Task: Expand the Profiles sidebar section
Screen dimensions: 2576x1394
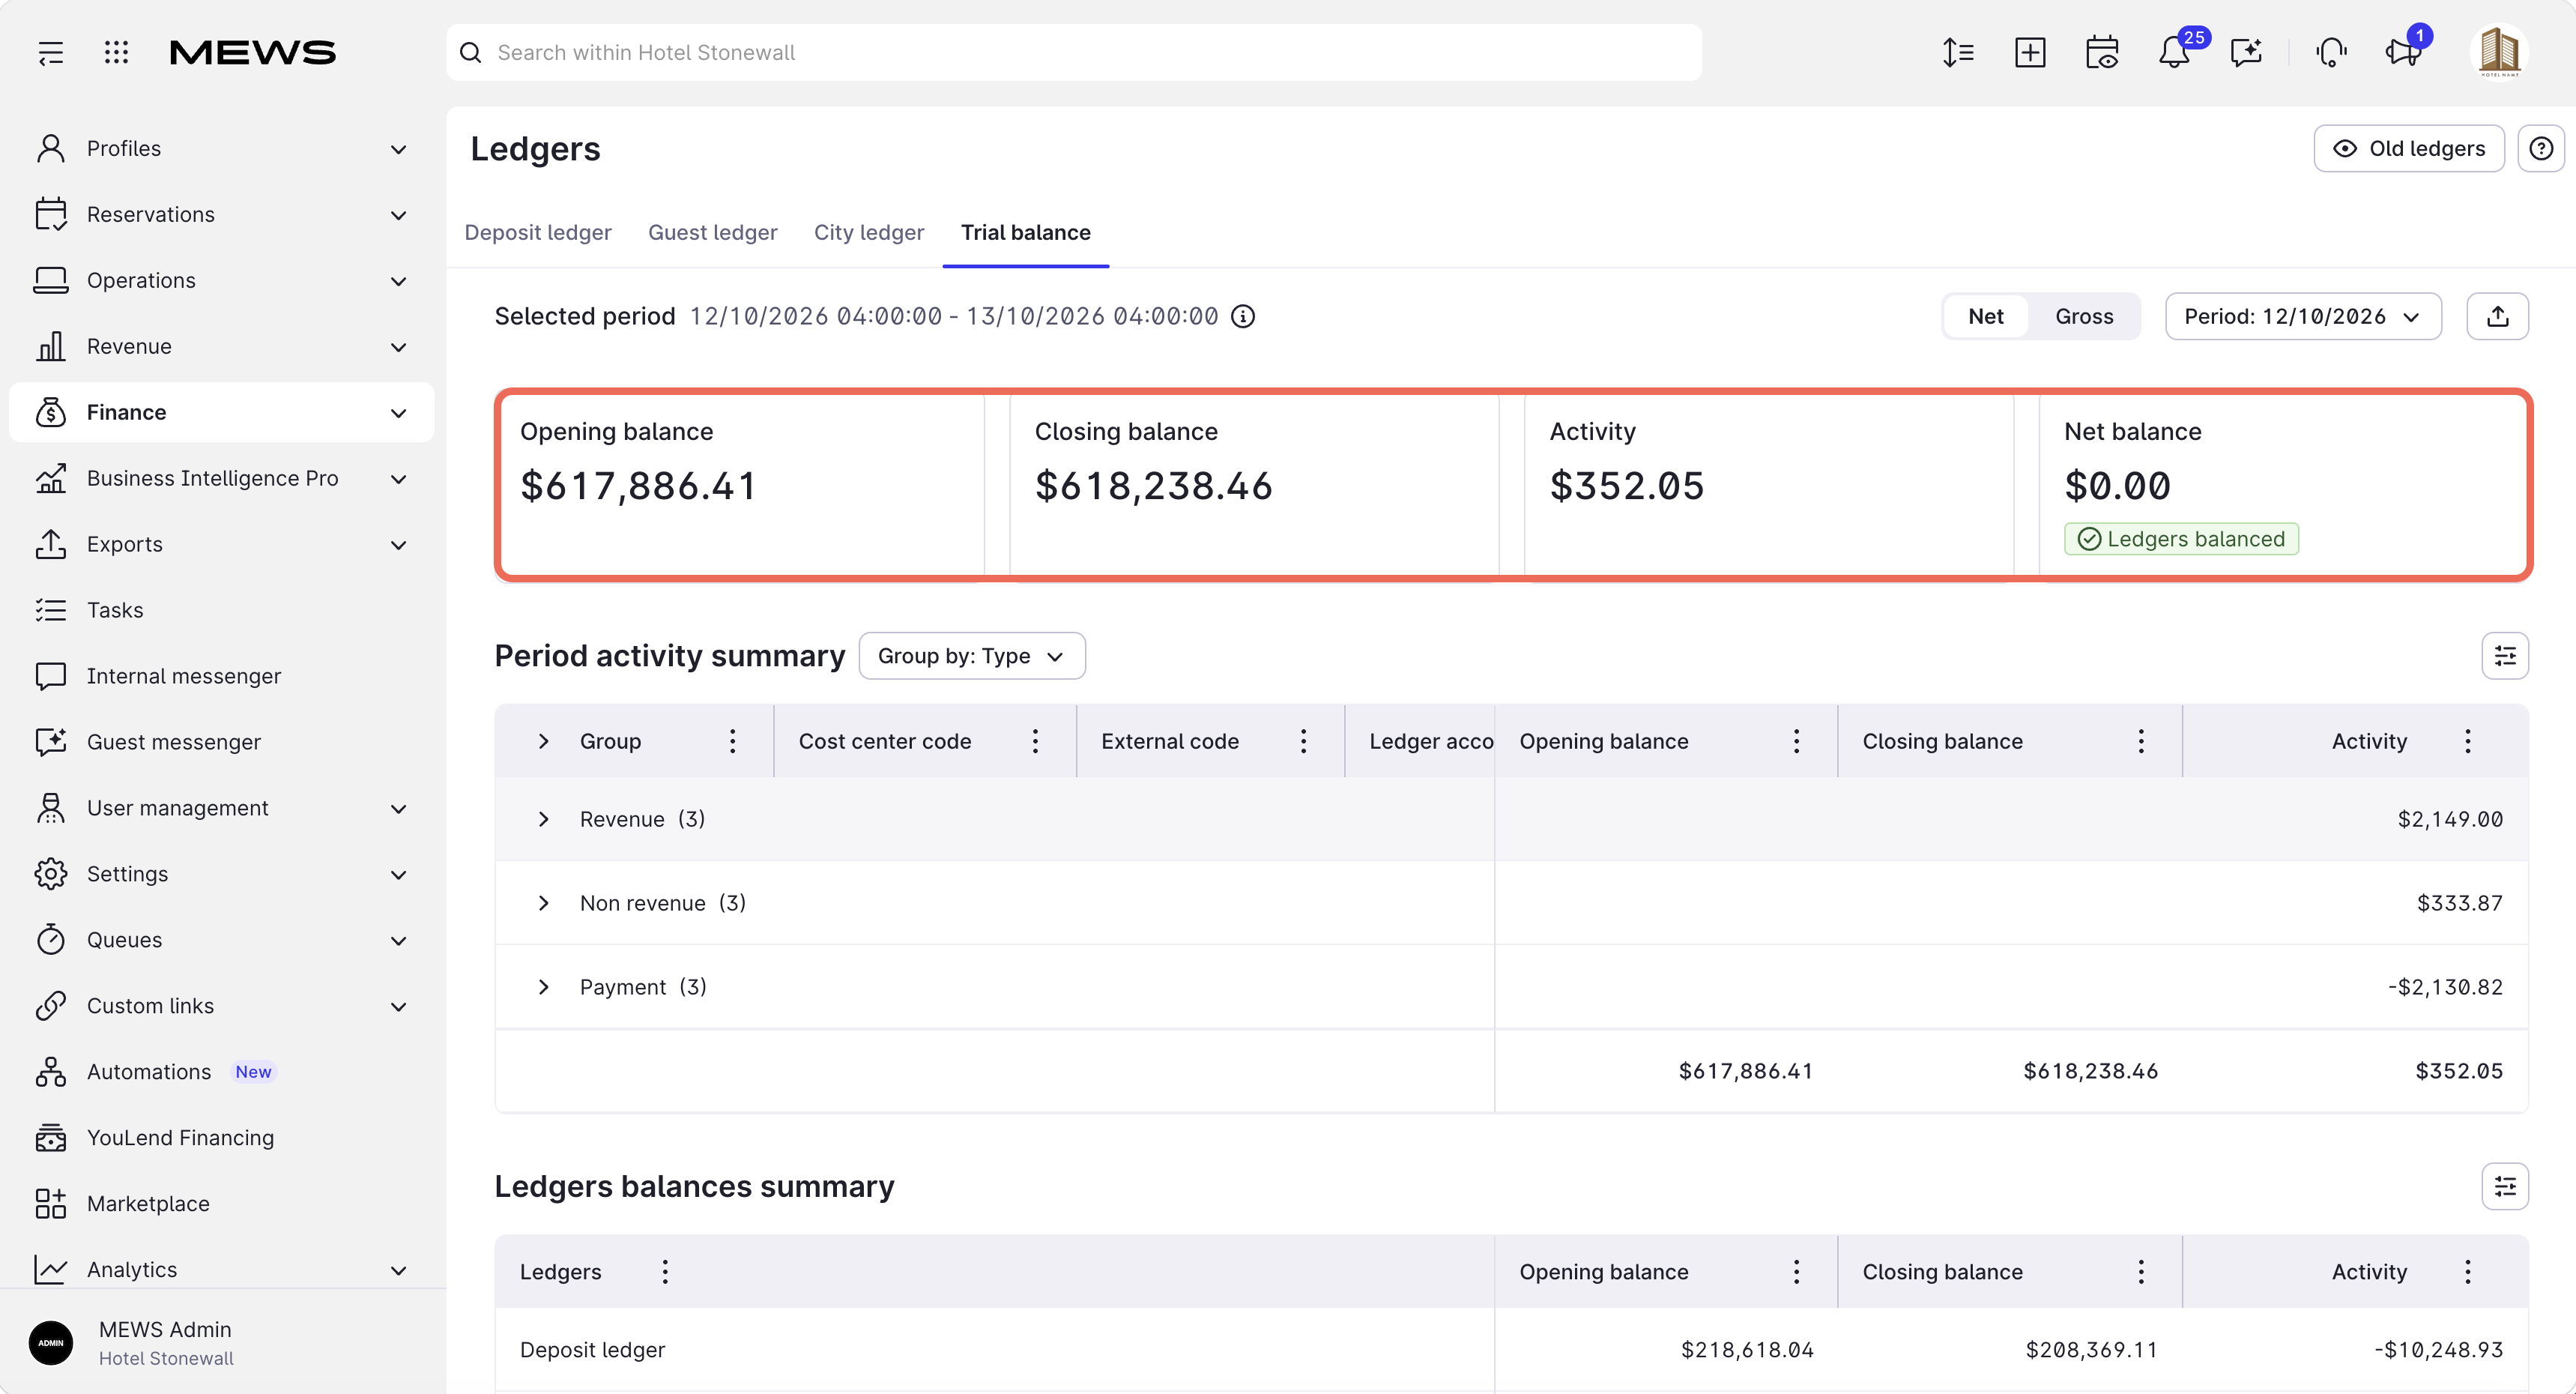Action: (222, 149)
